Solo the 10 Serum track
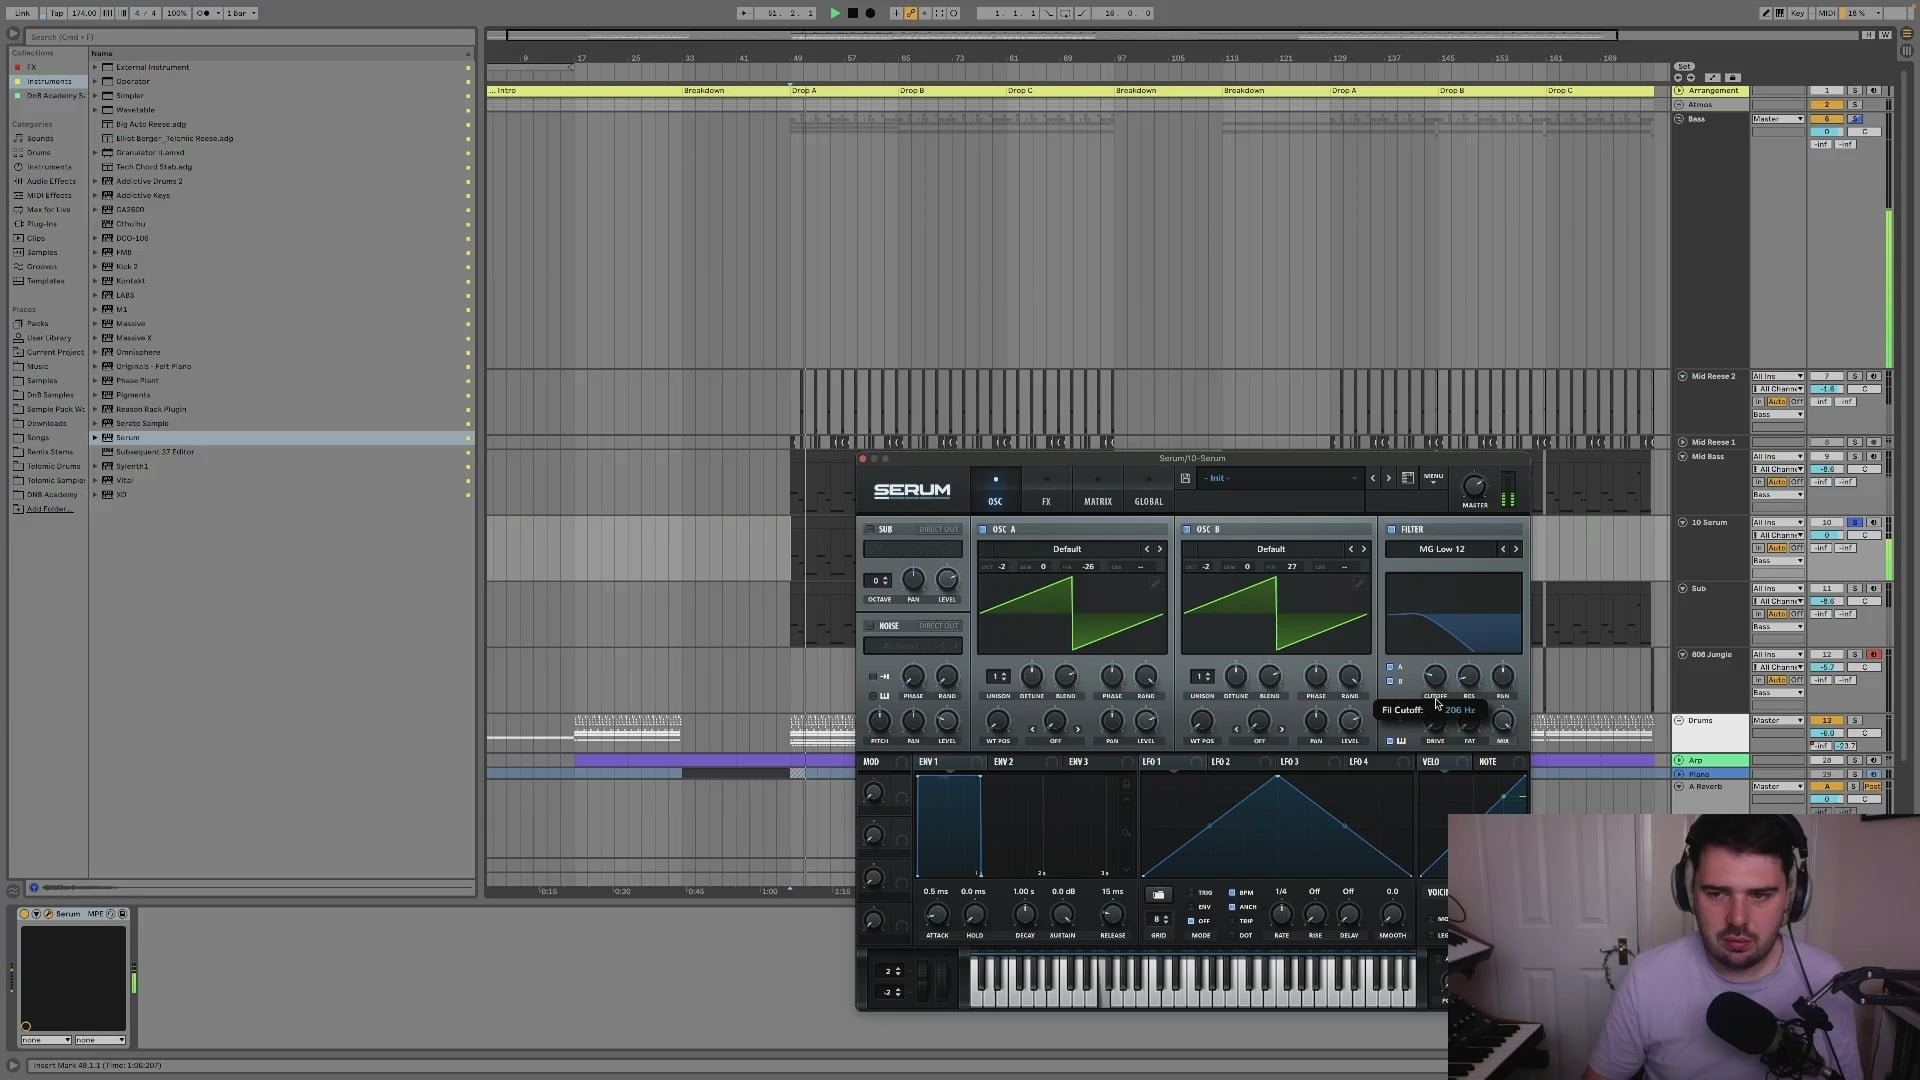This screenshot has height=1080, width=1920. 1855,523
